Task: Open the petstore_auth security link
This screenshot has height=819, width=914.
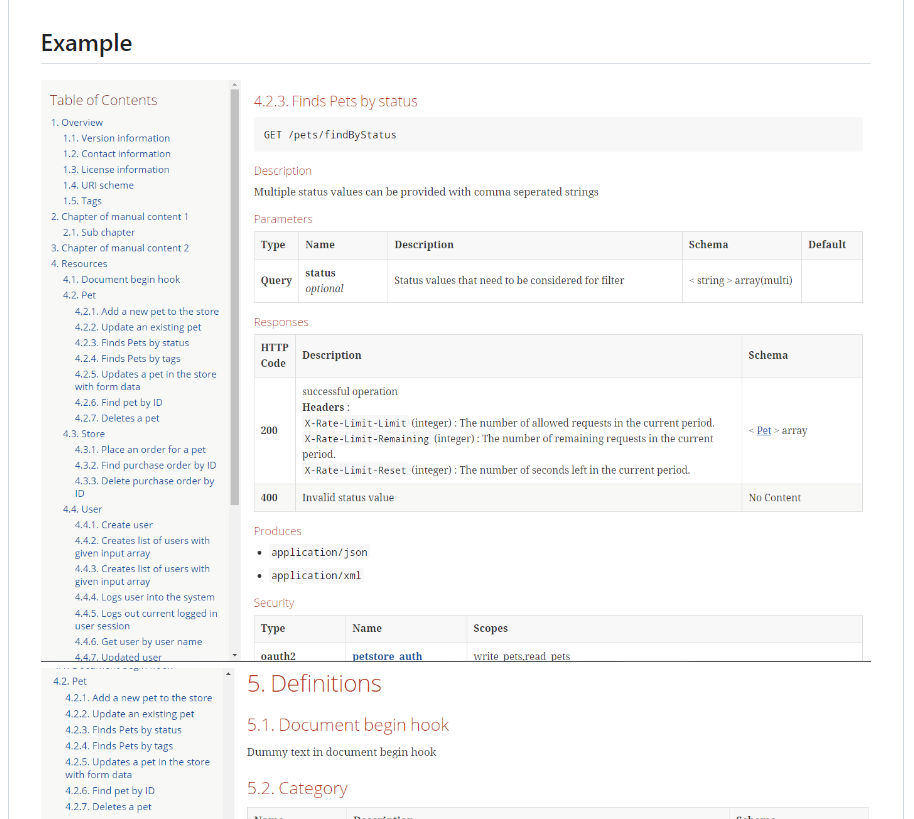Action: 387,656
